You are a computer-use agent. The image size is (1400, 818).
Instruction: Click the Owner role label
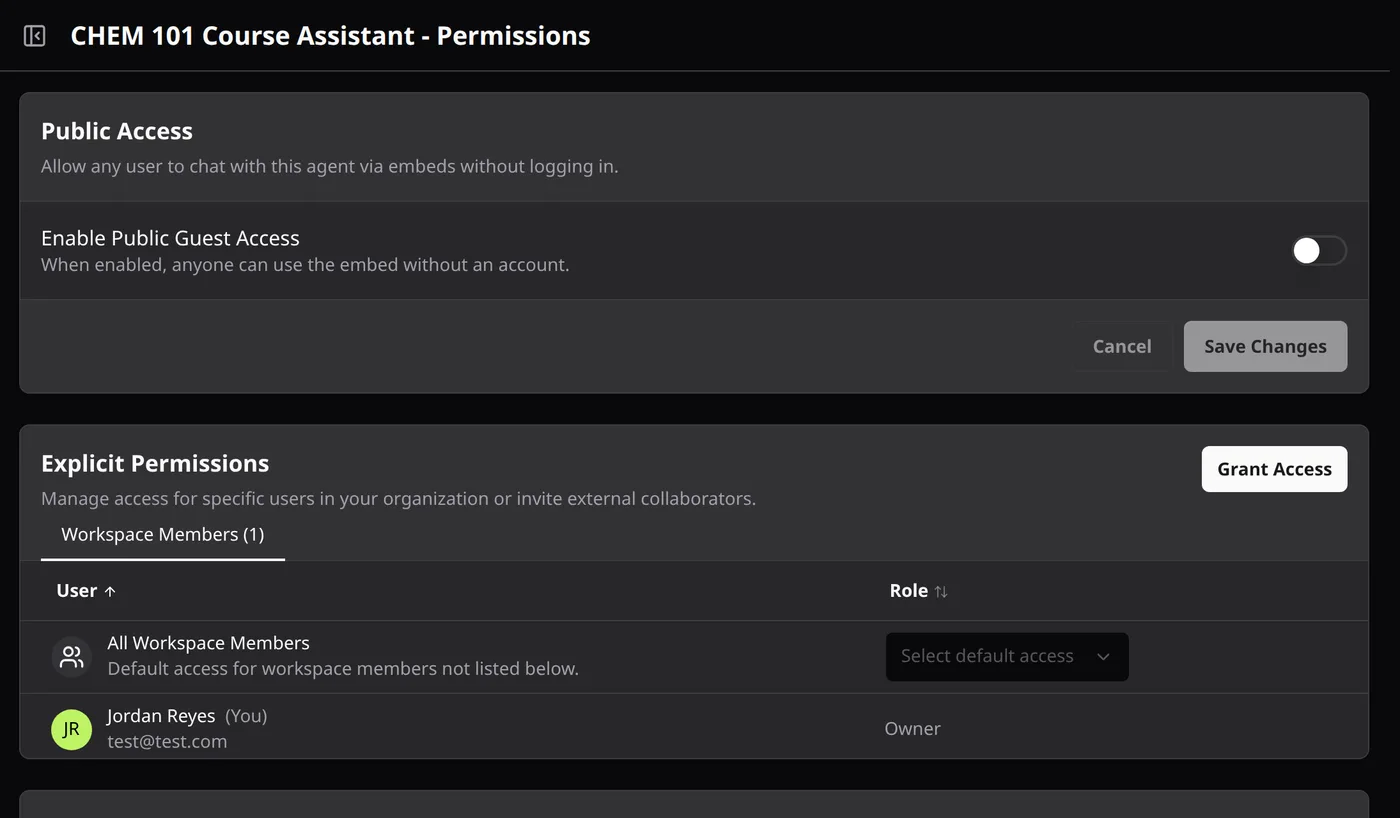pos(913,729)
